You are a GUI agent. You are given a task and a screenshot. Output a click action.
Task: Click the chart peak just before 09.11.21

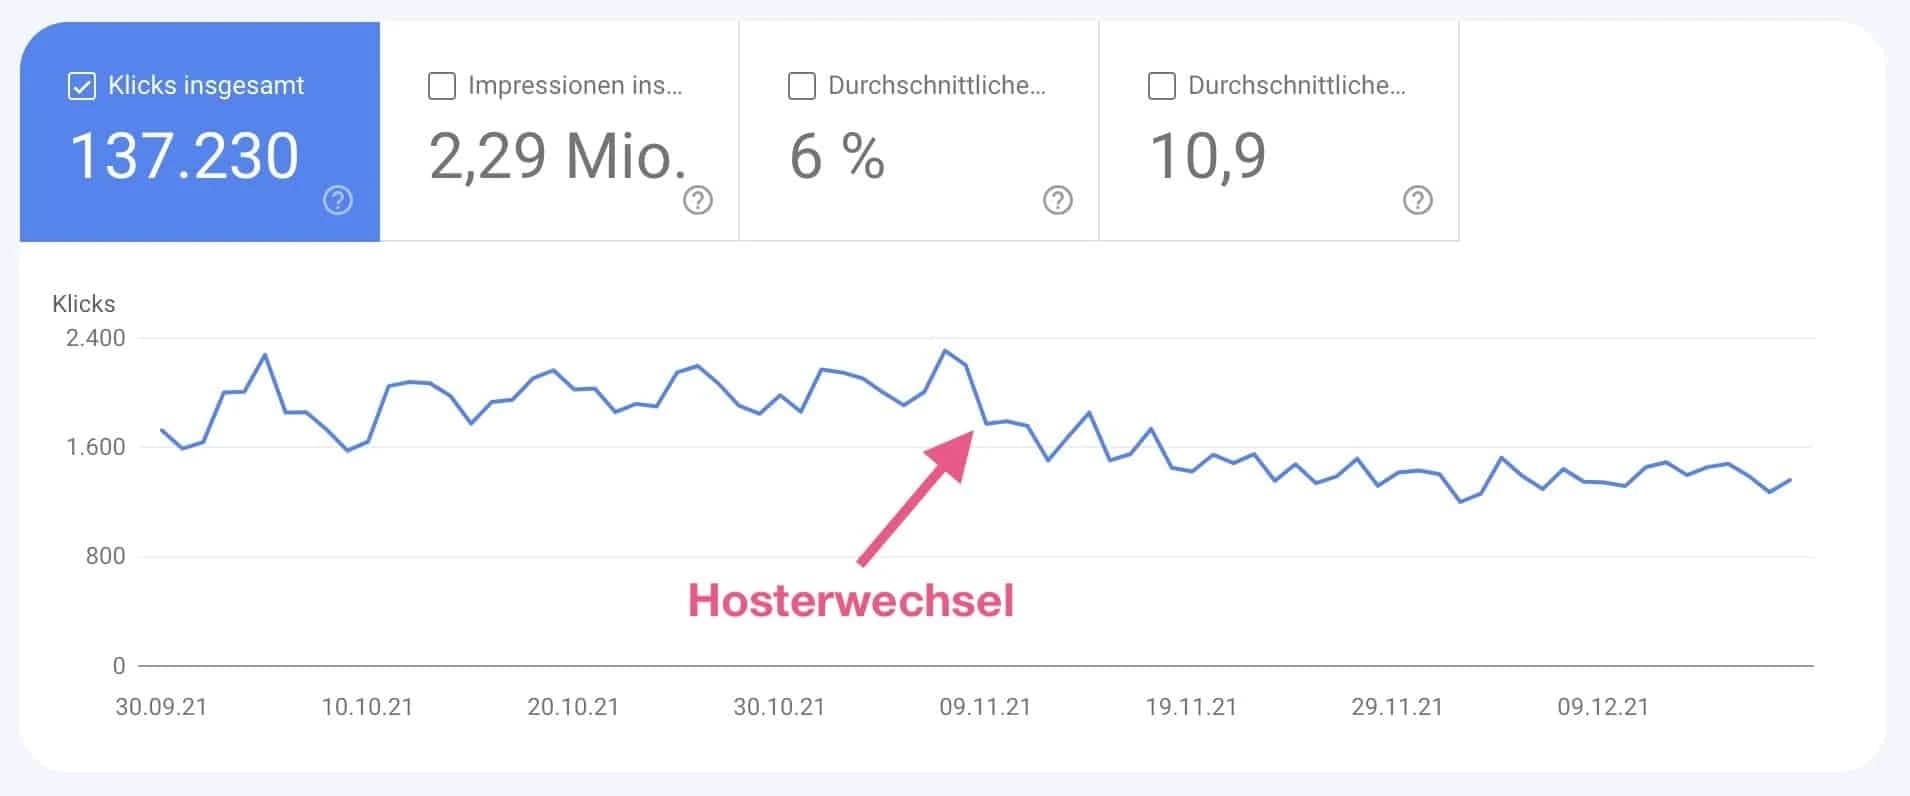(x=946, y=352)
